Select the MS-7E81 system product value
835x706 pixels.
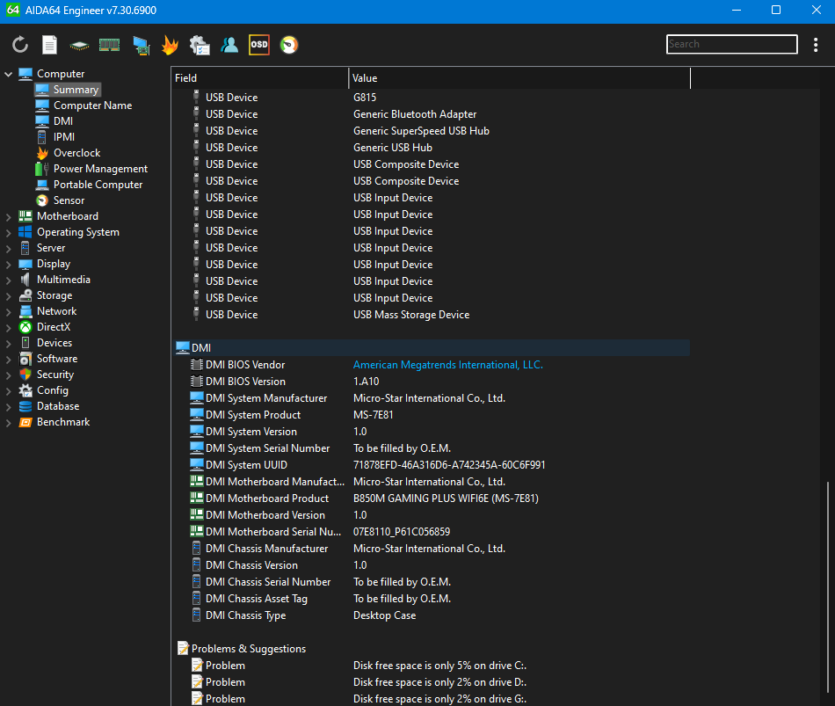pos(373,415)
